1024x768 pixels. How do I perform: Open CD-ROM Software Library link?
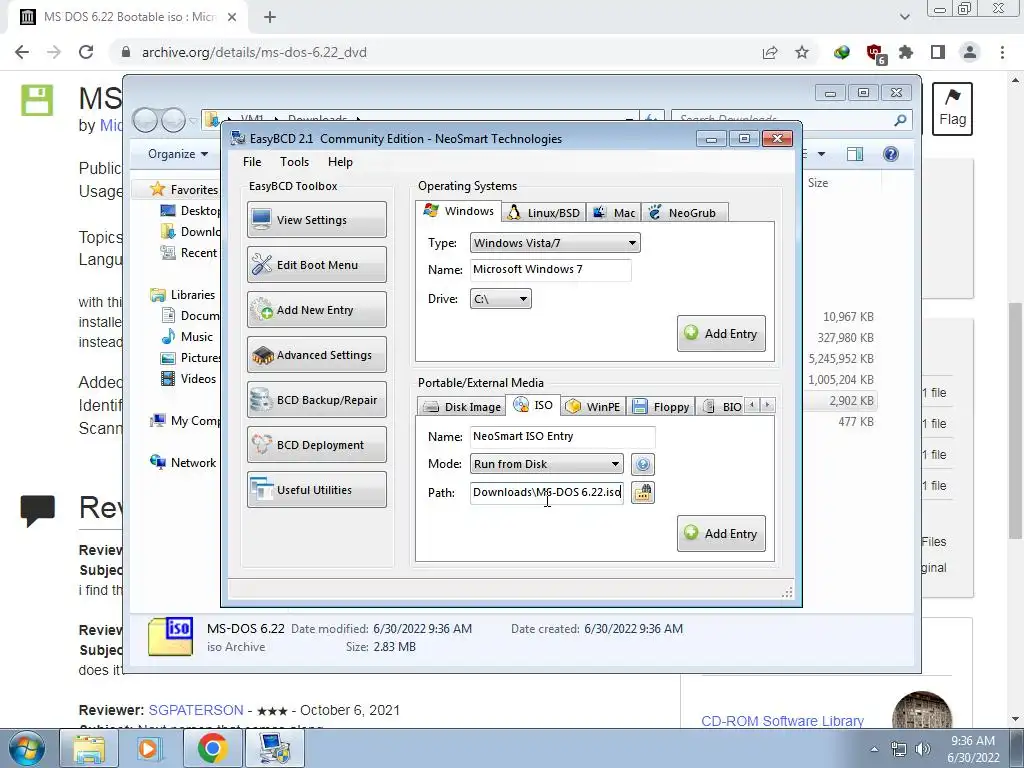(x=782, y=721)
